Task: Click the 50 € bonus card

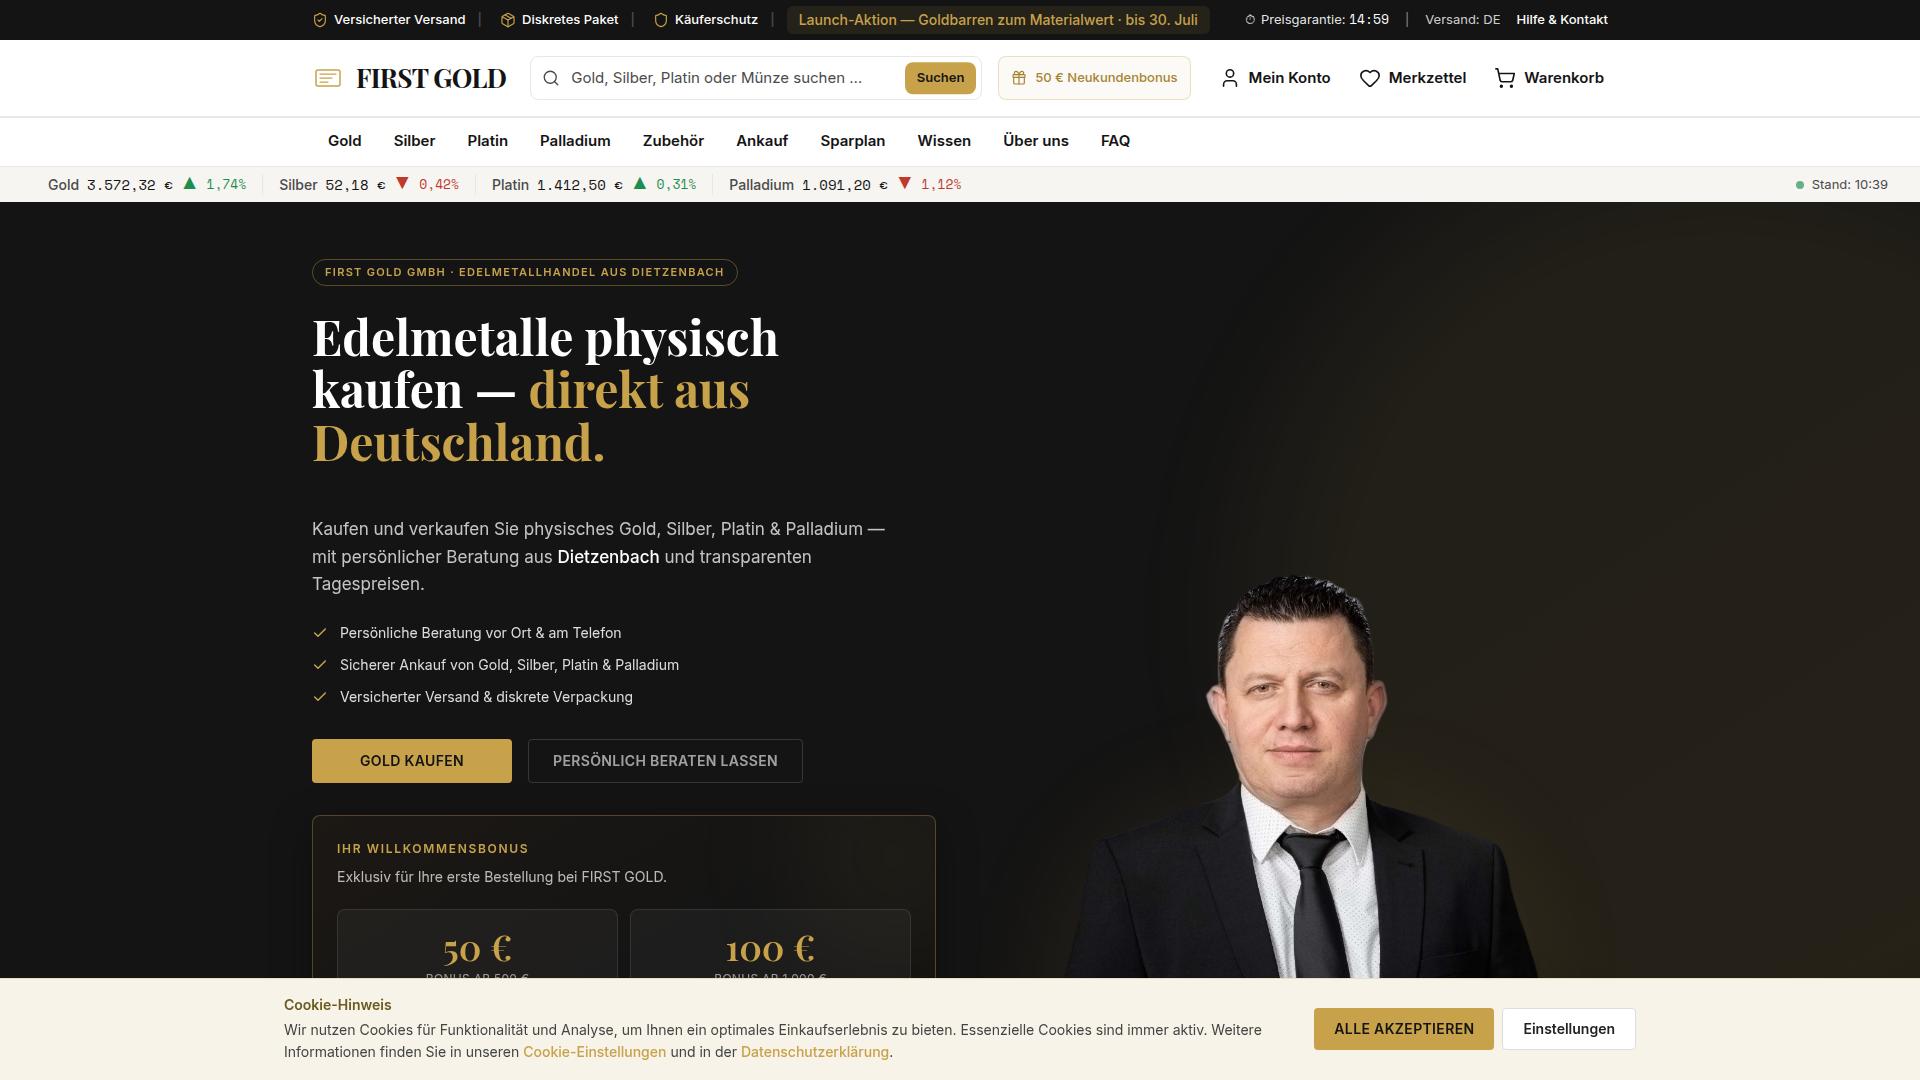Action: [x=477, y=944]
